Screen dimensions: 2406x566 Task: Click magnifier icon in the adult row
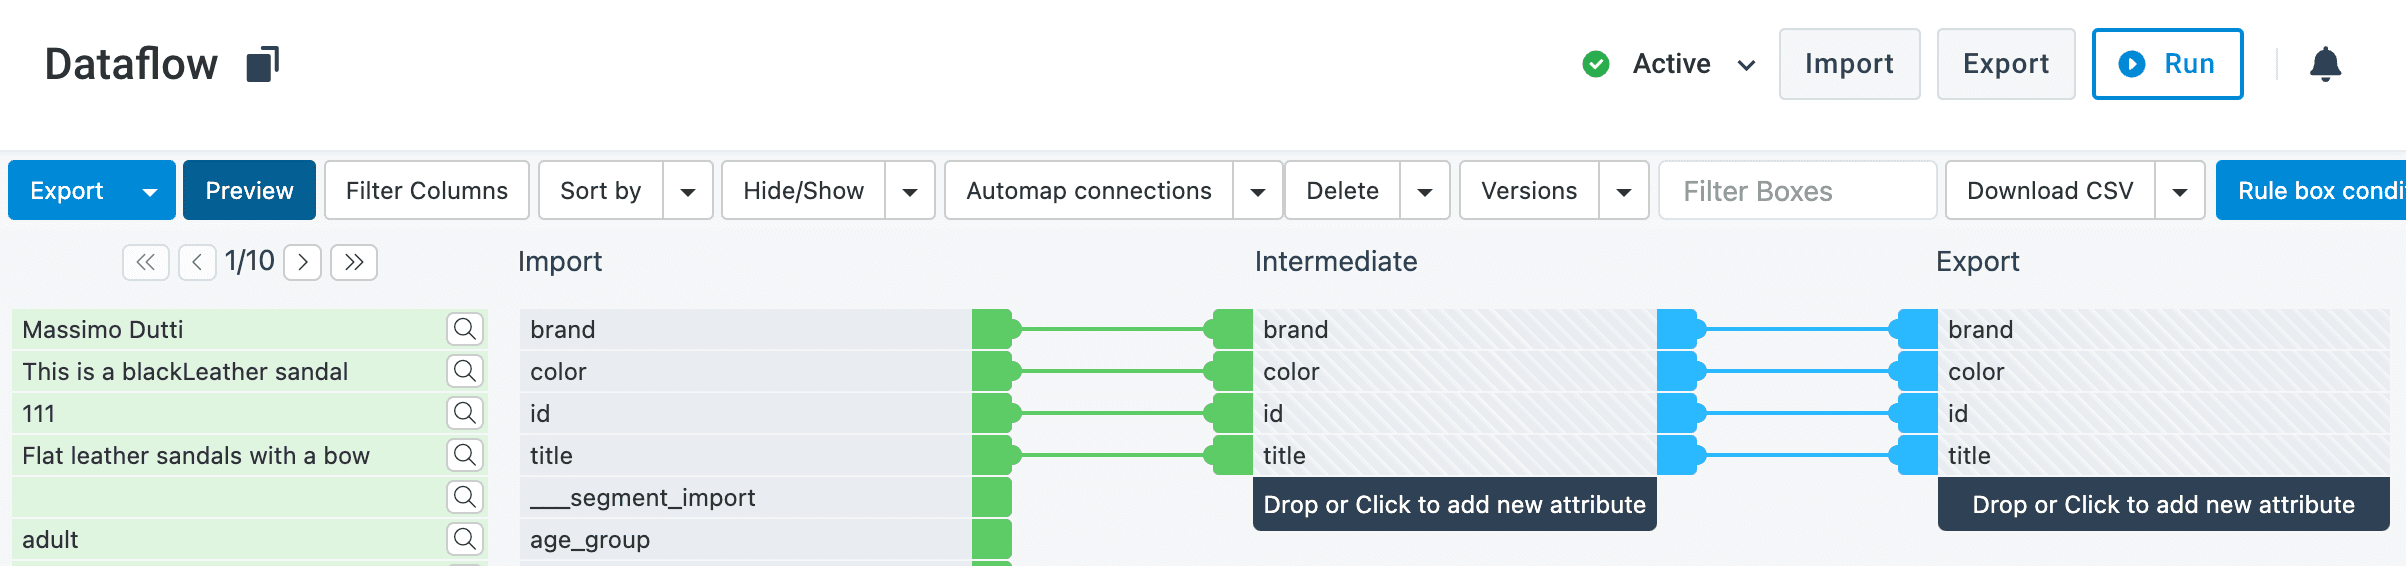coord(464,539)
